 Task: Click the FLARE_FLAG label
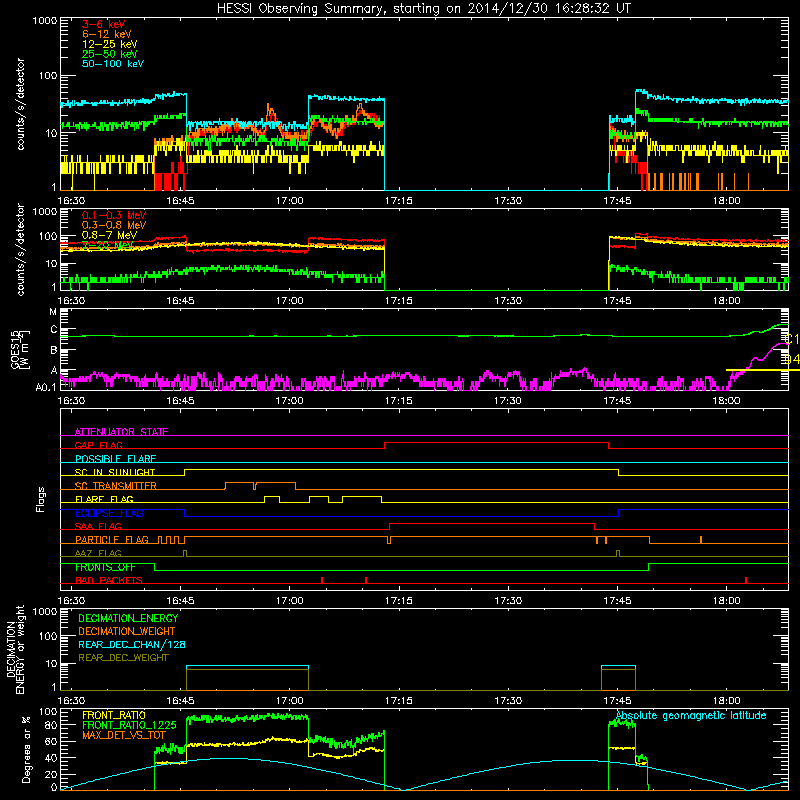[104, 499]
